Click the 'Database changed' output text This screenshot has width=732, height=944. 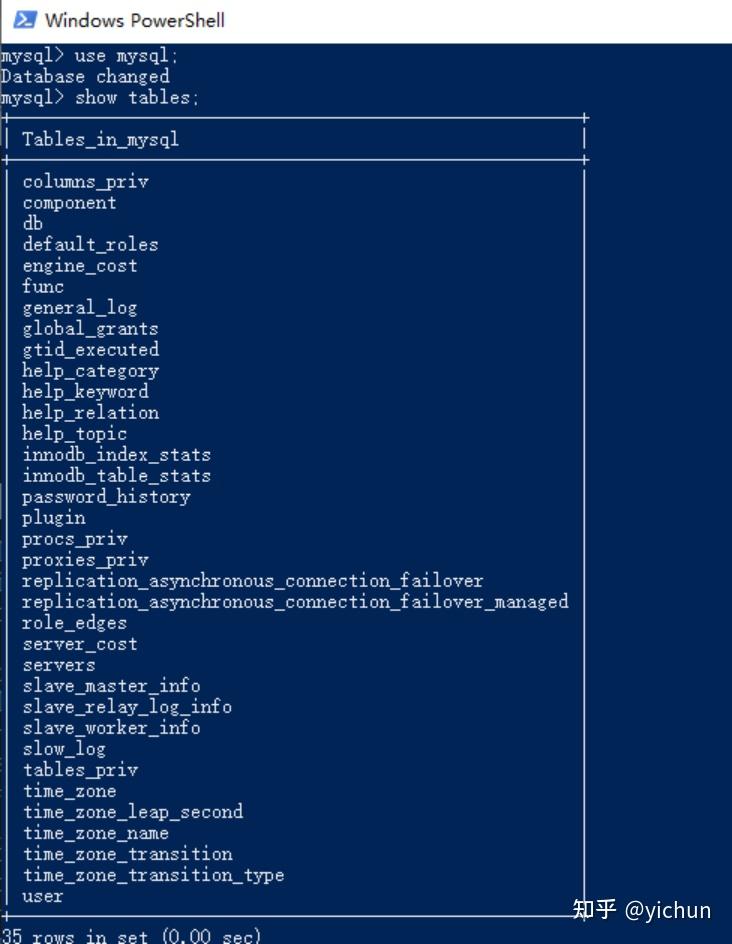point(85,76)
